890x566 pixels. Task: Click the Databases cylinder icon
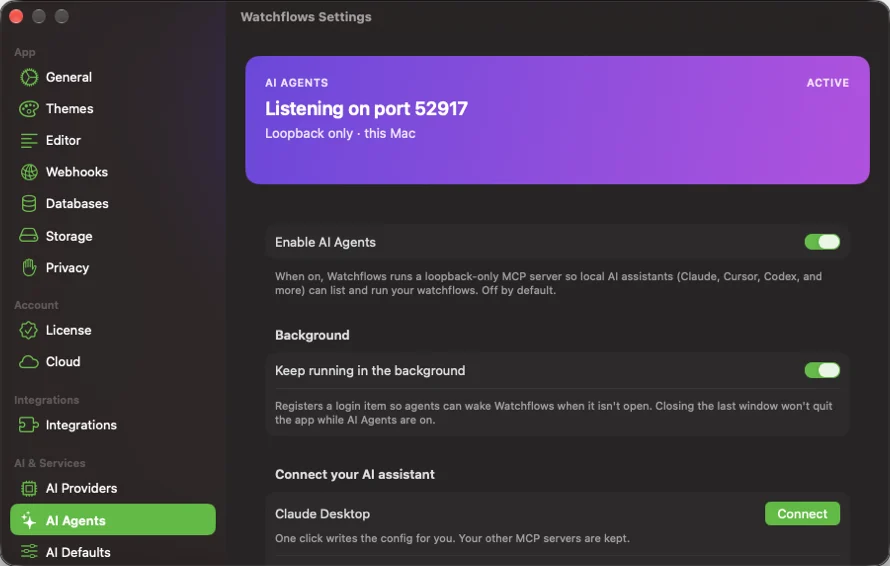(29, 204)
